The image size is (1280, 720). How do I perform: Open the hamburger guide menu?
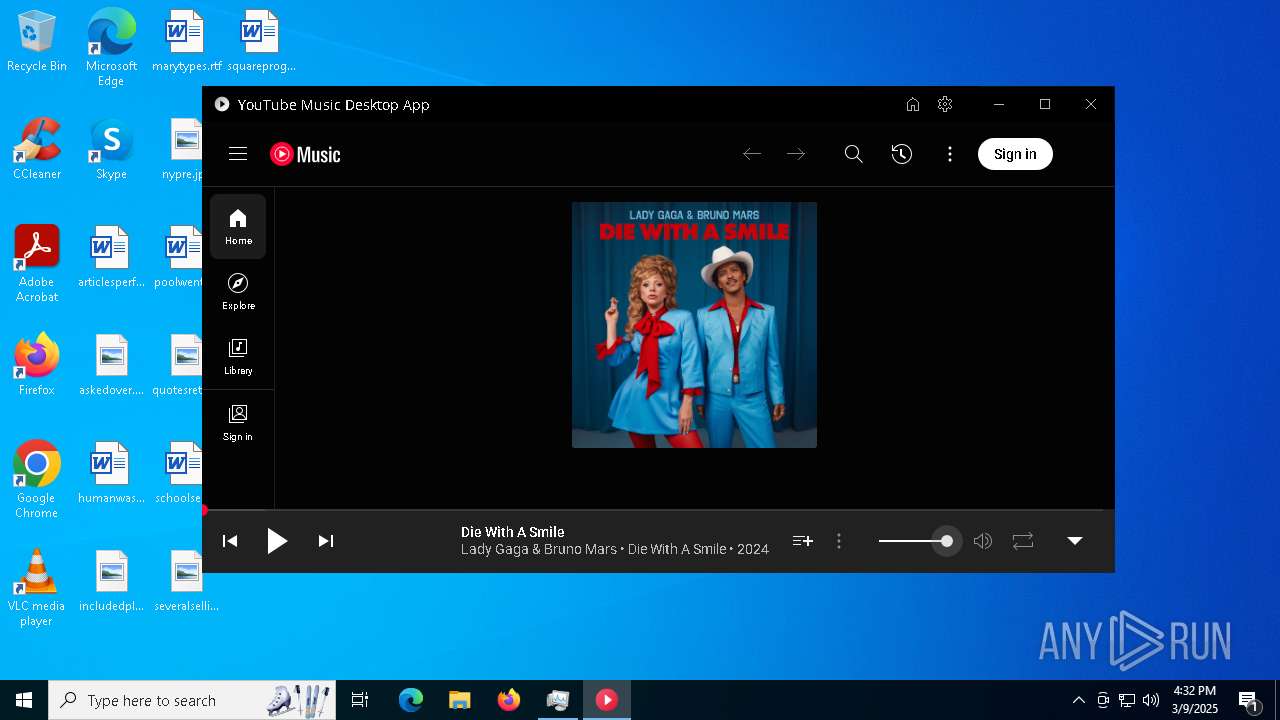tap(238, 154)
